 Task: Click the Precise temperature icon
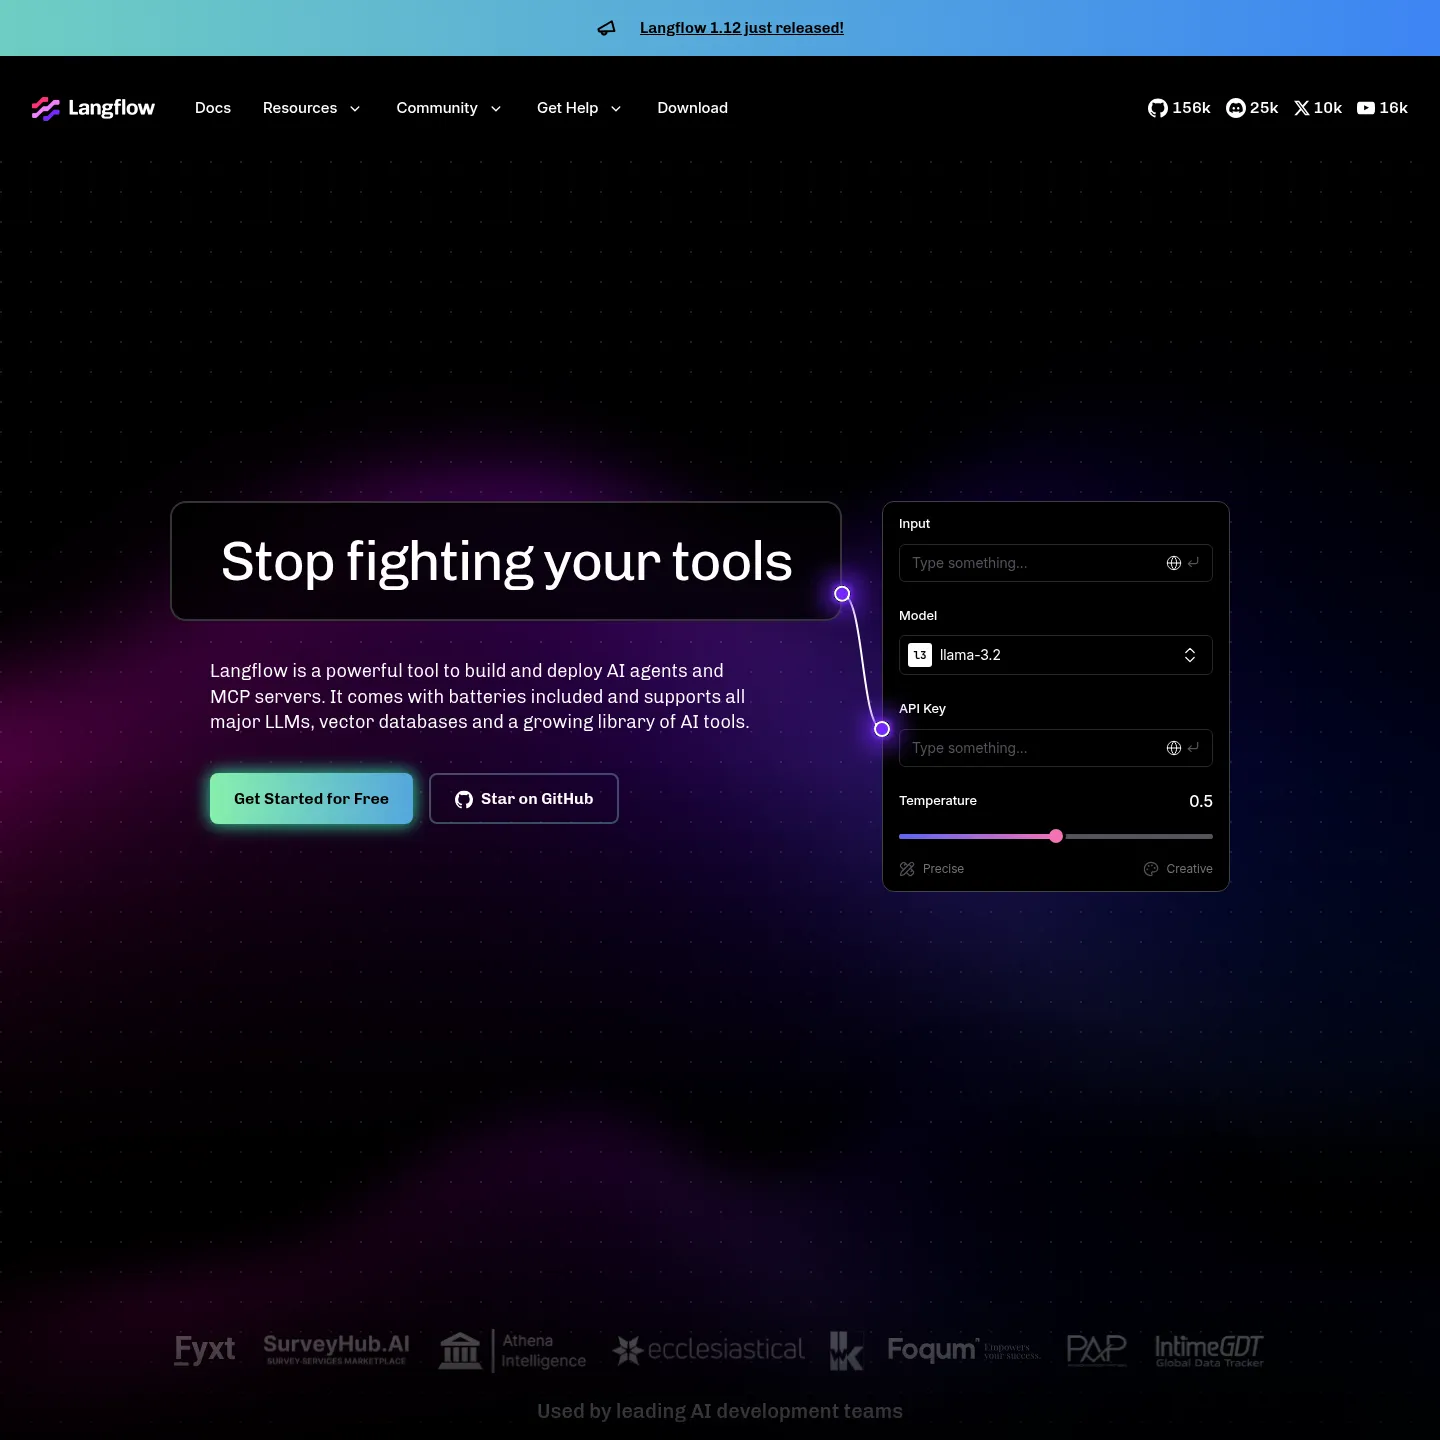tap(907, 869)
